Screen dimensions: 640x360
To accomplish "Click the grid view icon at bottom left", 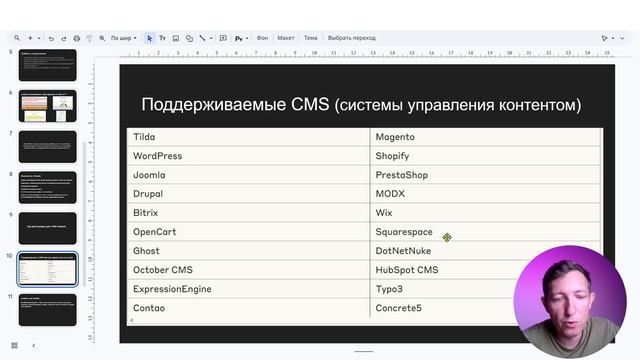I will click(14, 345).
